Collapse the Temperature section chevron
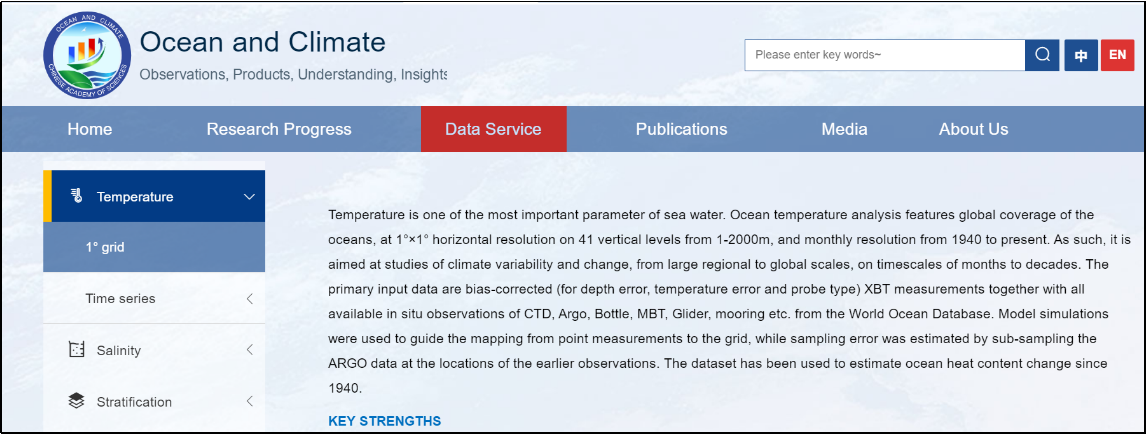The width and height of the screenshot is (1147, 435). coord(249,197)
